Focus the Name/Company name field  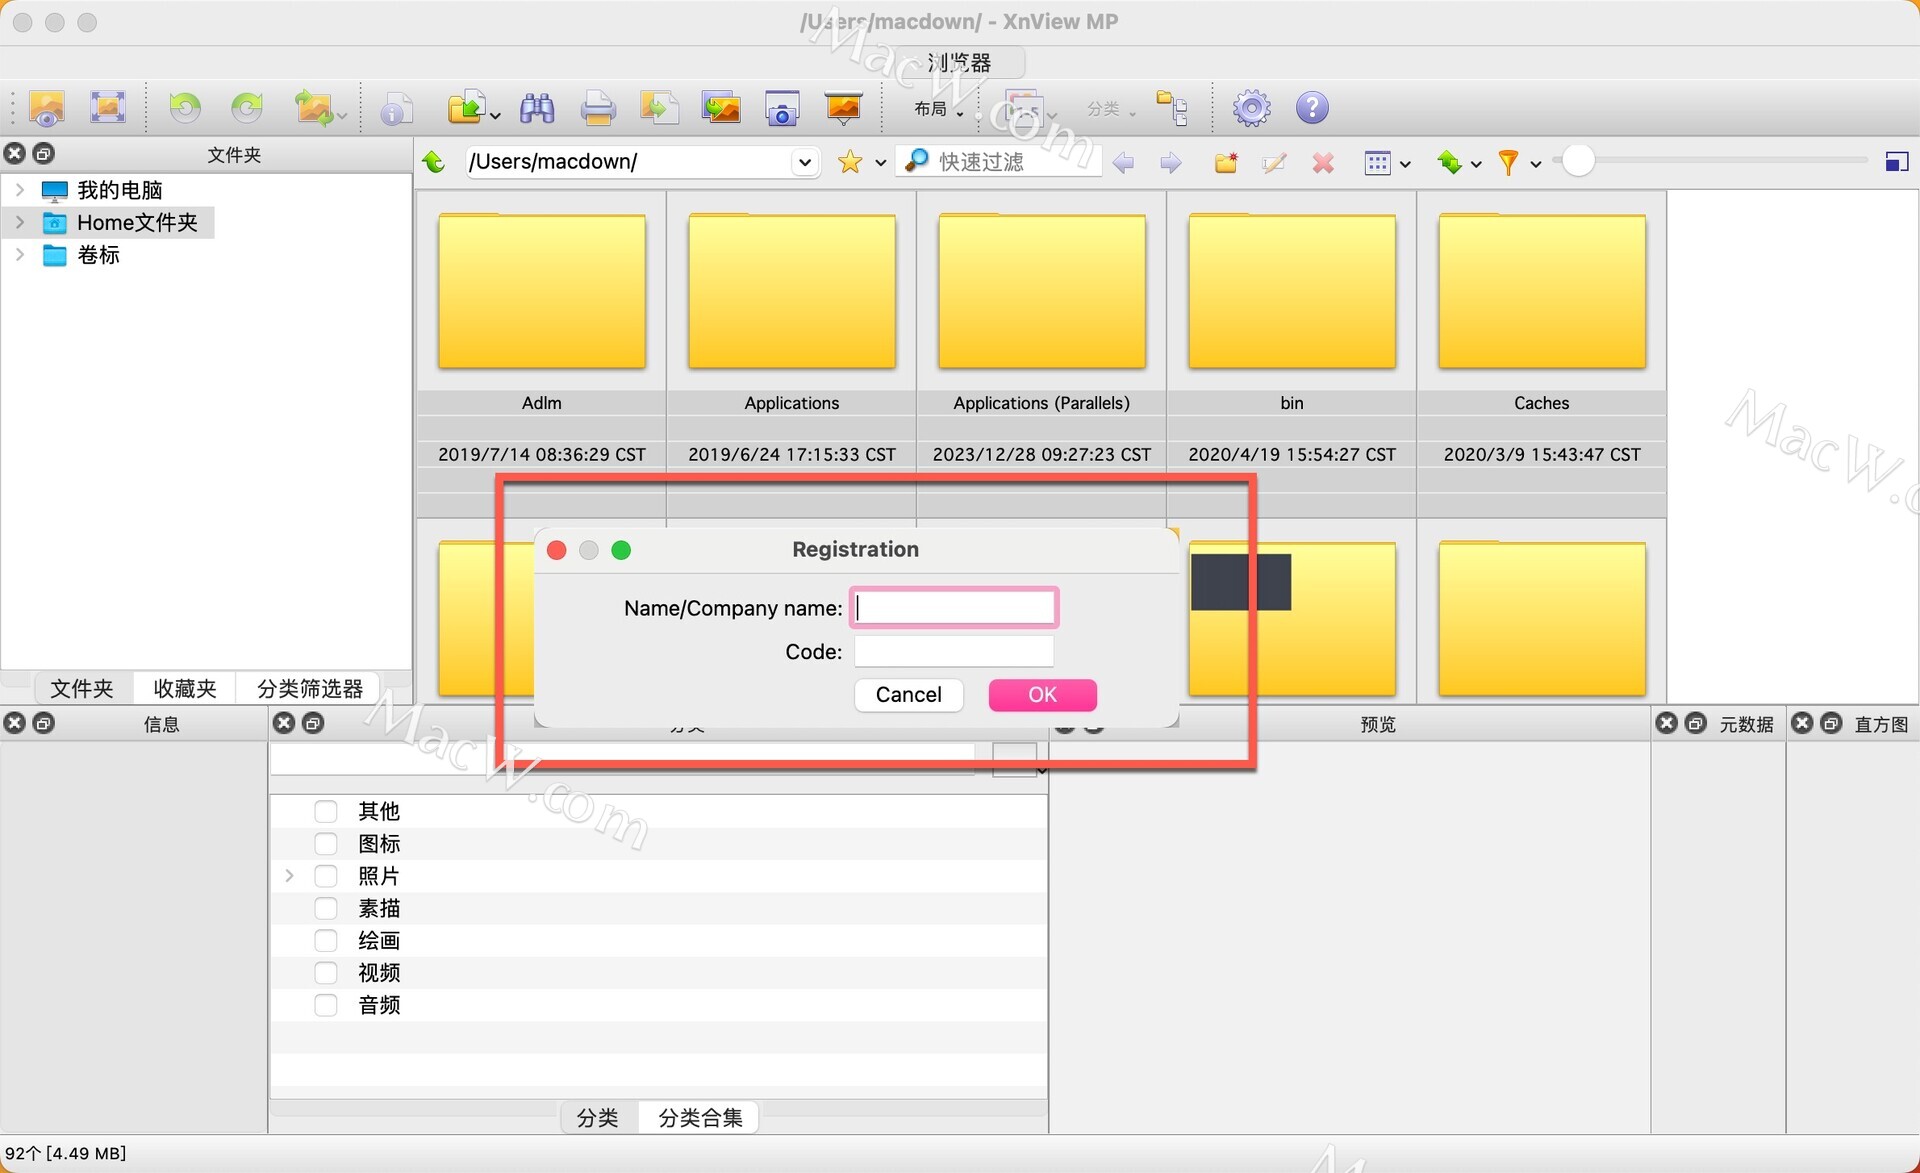954,607
